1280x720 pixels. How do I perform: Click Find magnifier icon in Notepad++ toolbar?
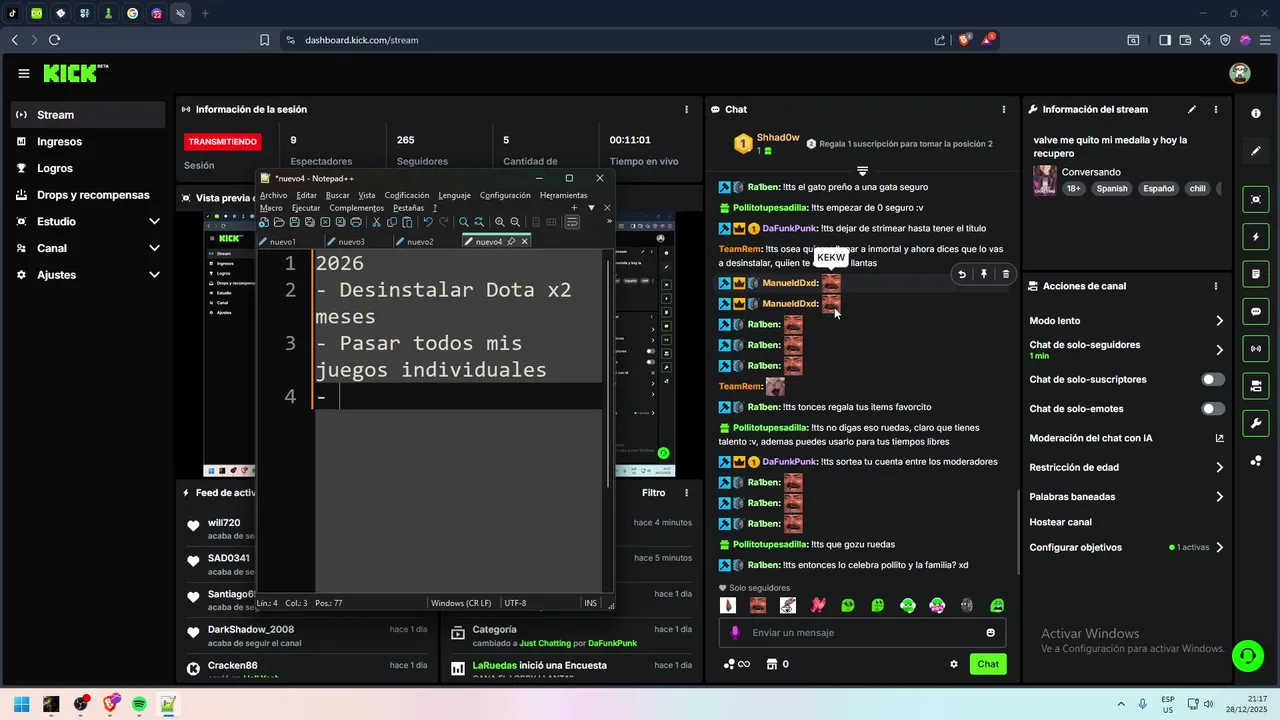tap(464, 222)
